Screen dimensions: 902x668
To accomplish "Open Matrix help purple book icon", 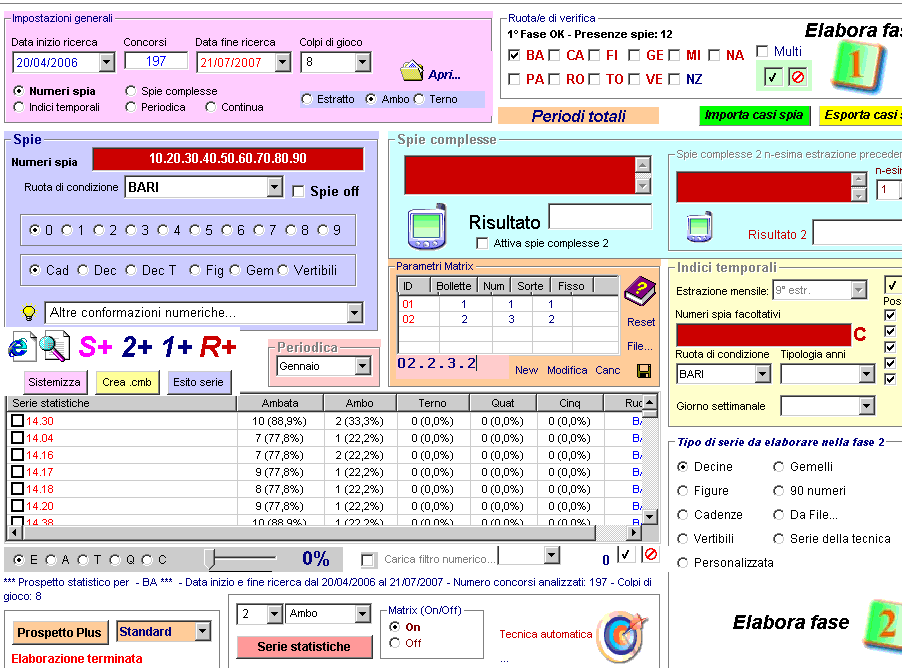I will click(x=640, y=291).
